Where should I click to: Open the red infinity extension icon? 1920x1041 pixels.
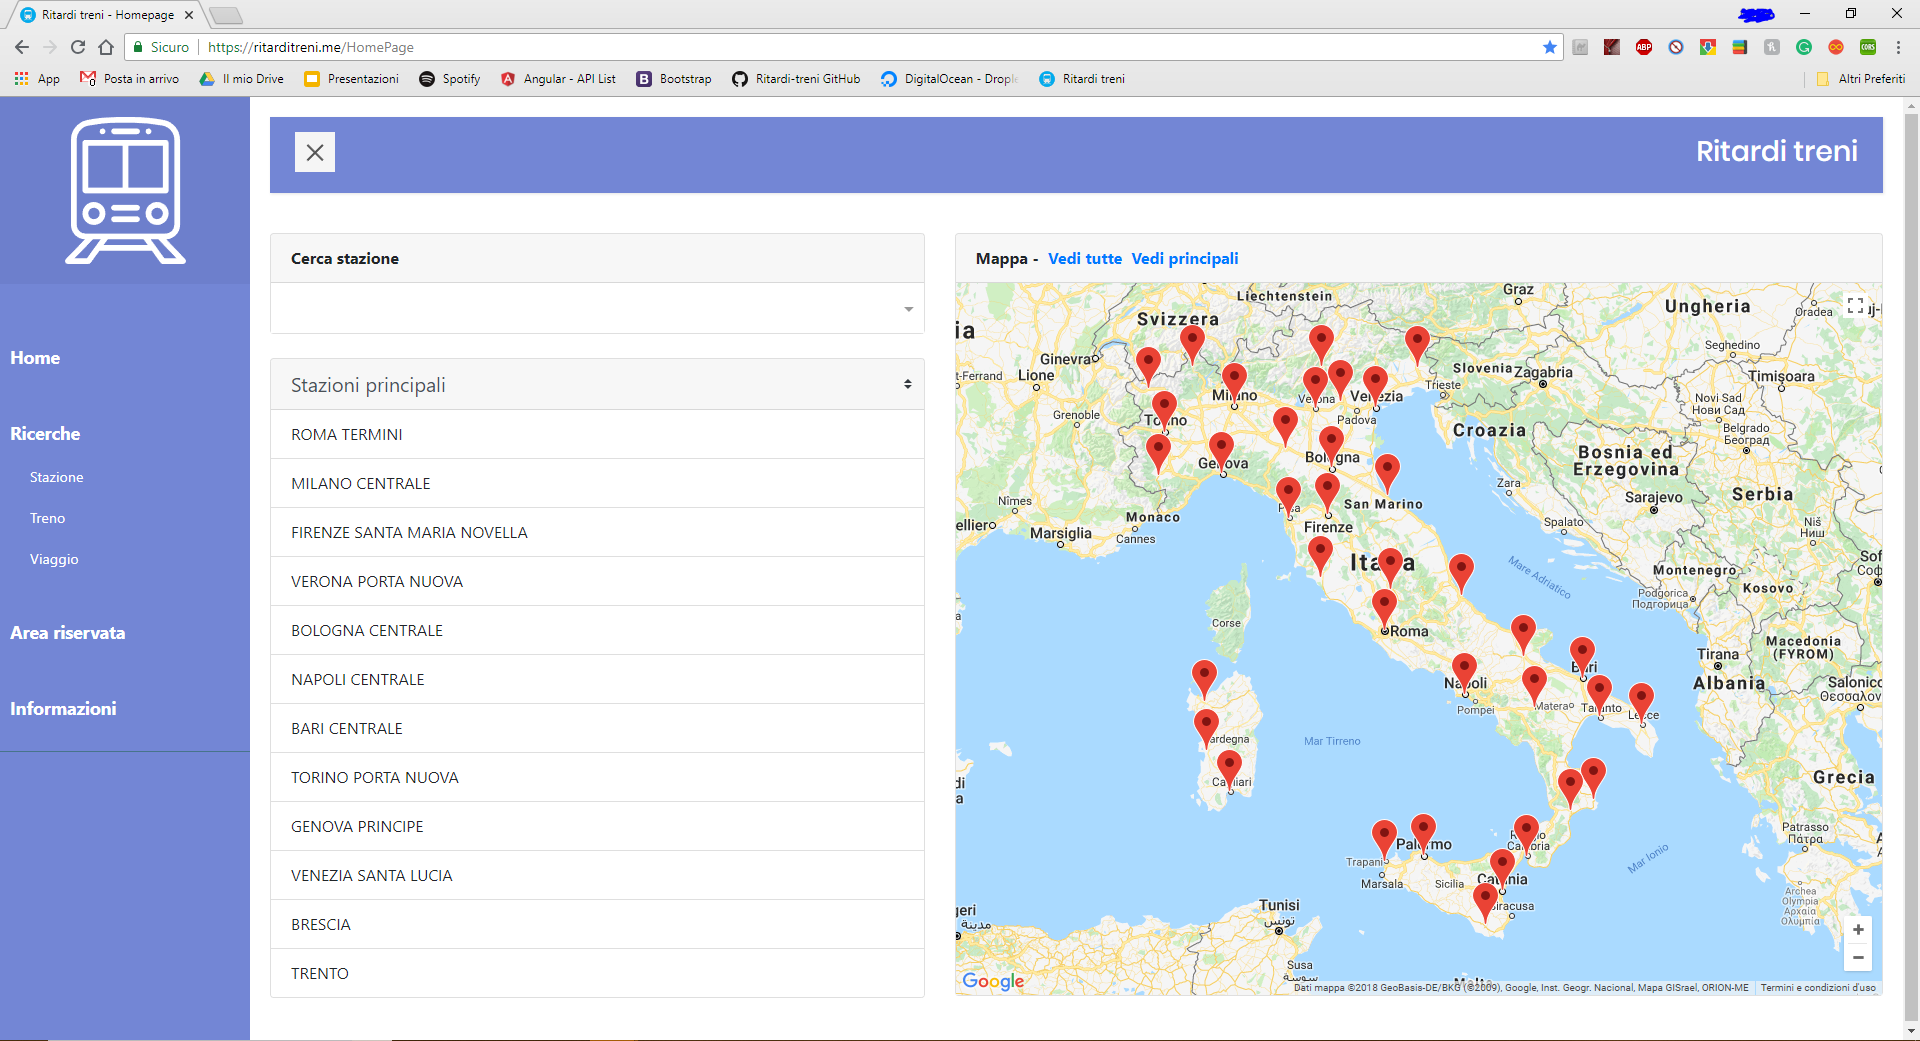point(1836,47)
